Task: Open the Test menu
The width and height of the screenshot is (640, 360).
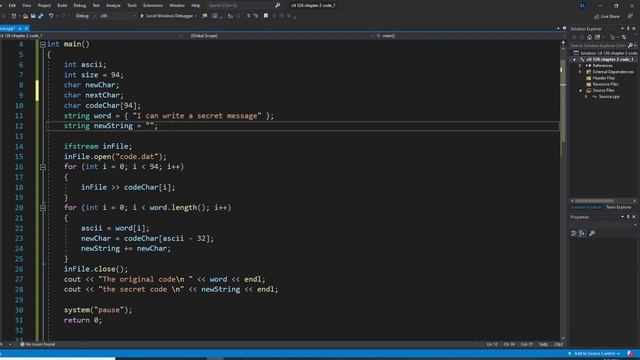Action: 96,5
